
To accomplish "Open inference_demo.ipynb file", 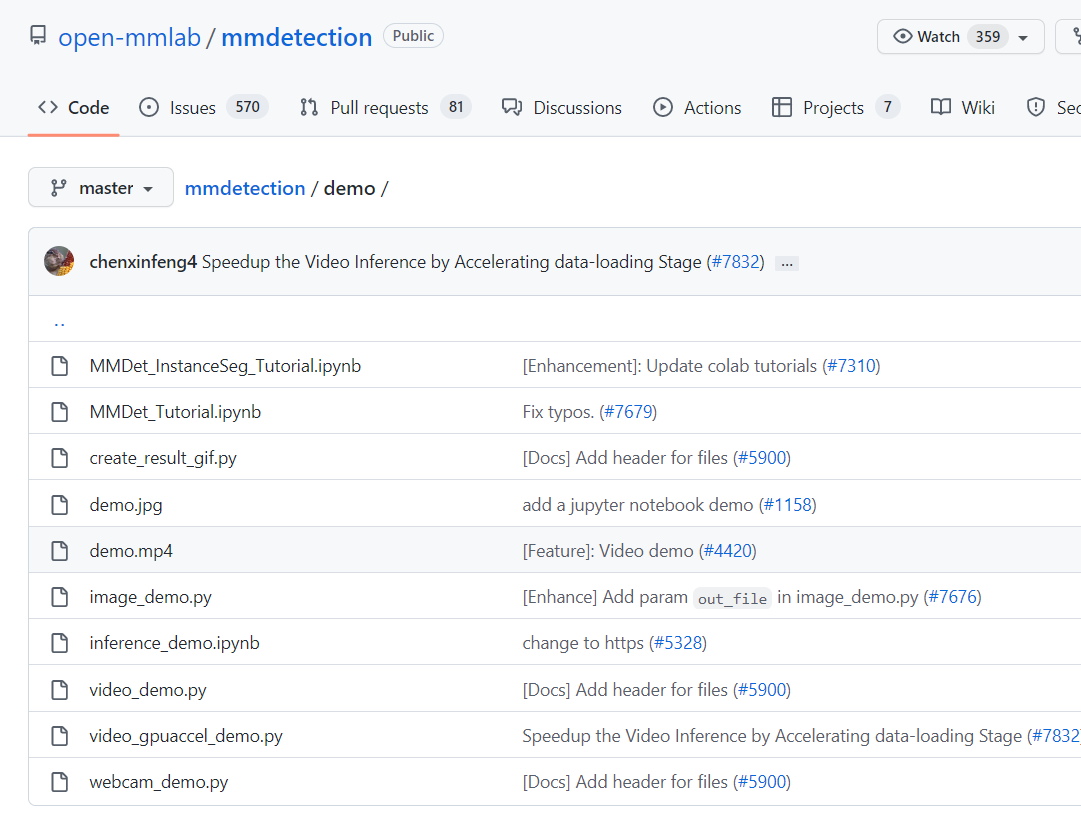I will 174,643.
